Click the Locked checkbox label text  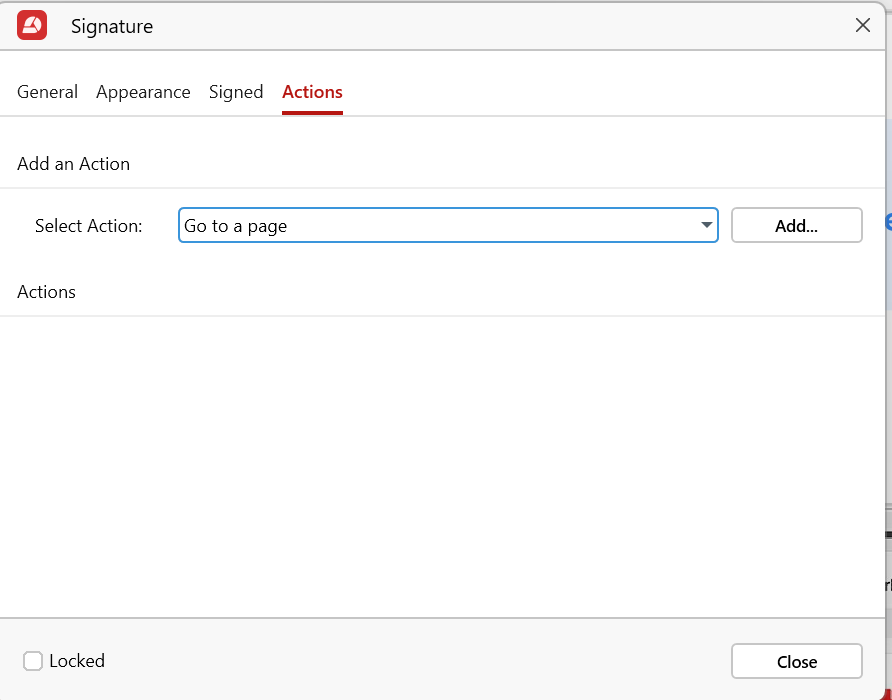[x=77, y=661]
